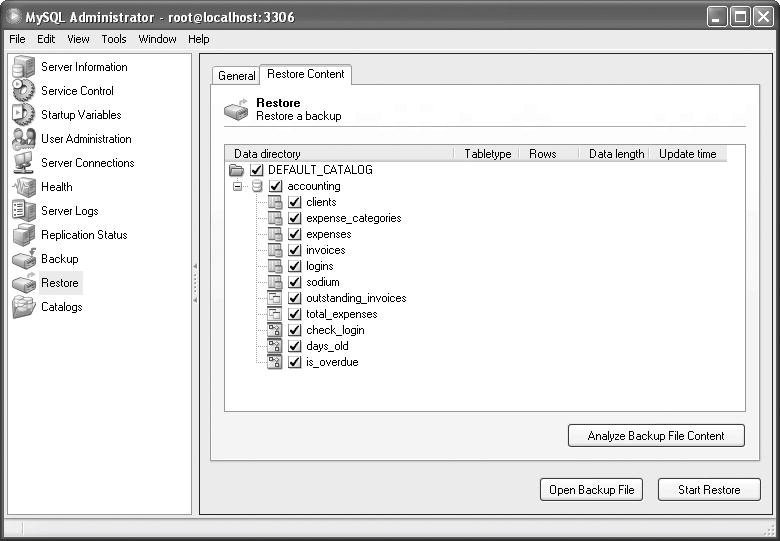Viewport: 780px width, 541px height.
Task: Click the Startup Variables icon
Action: [23, 115]
